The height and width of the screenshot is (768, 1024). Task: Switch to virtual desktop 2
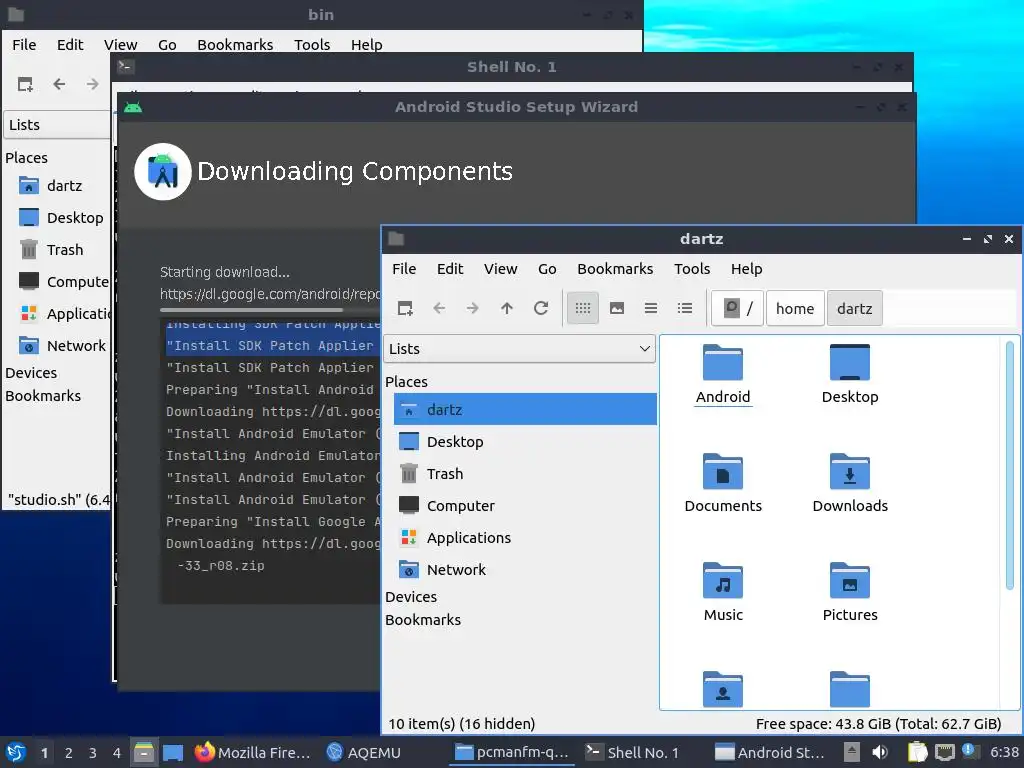[x=69, y=752]
